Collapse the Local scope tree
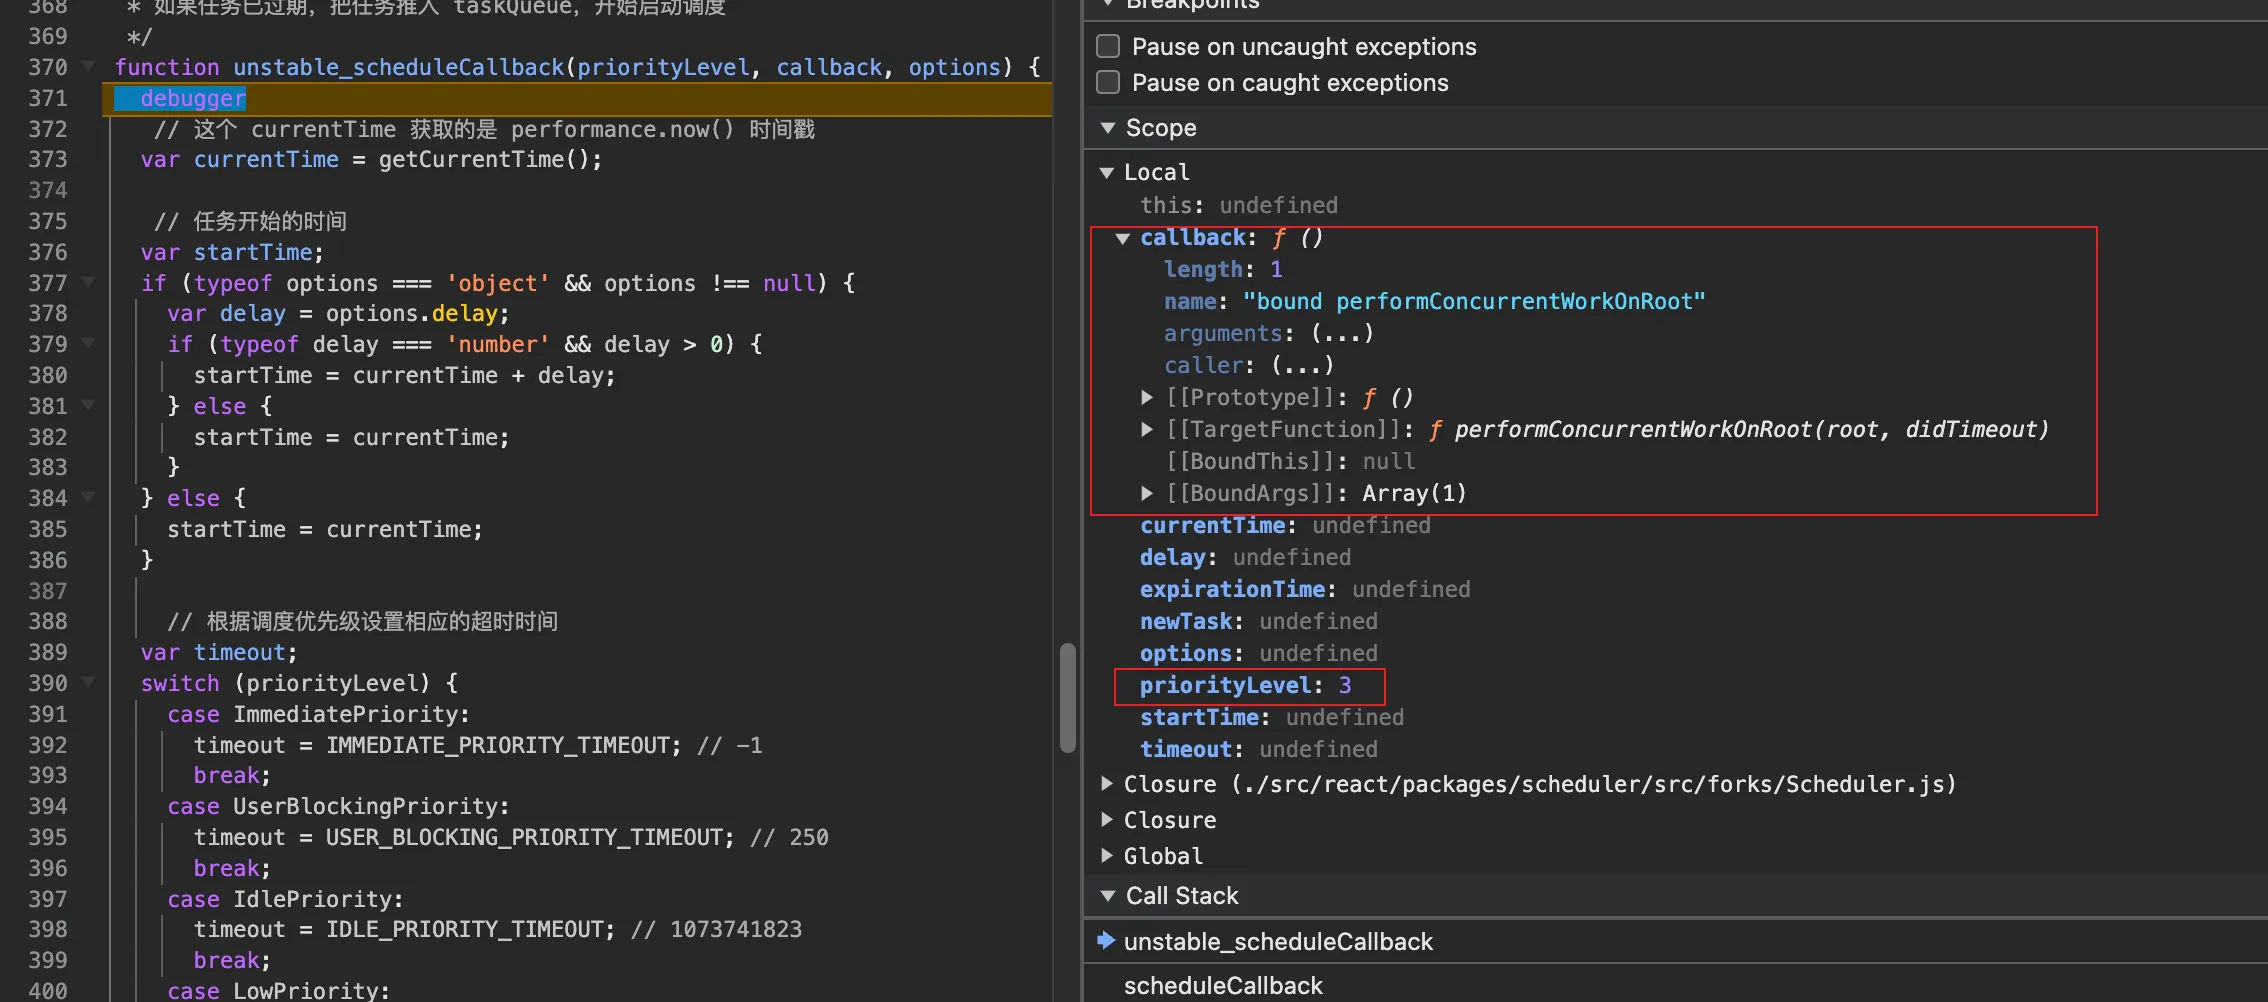The height and width of the screenshot is (1002, 2268). point(1107,173)
